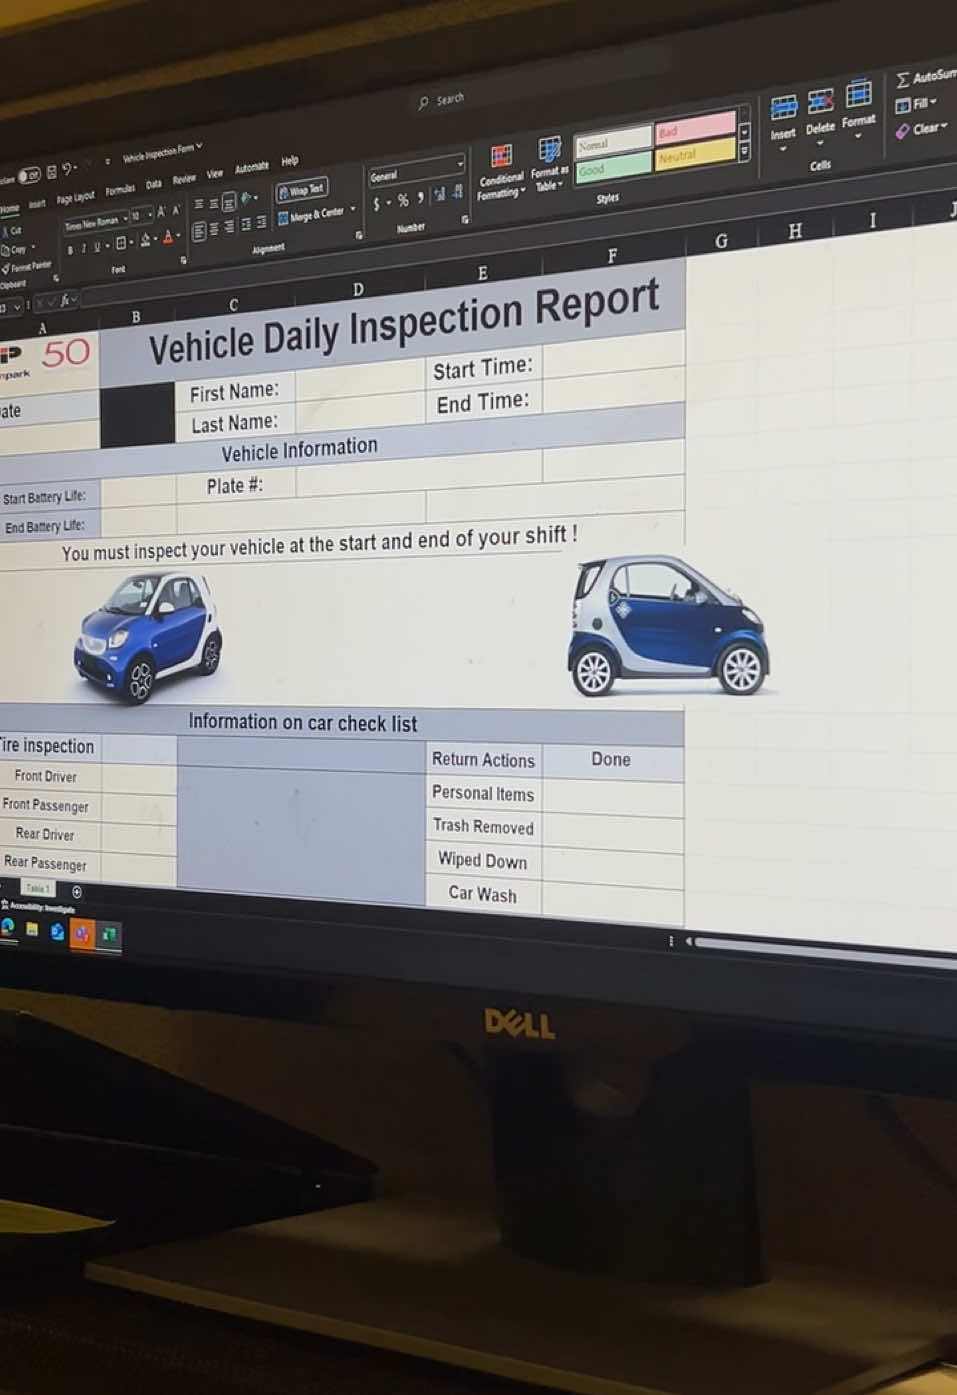Image resolution: width=957 pixels, height=1395 pixels.
Task: Click the Decrease Font Size icon
Action: (176, 210)
